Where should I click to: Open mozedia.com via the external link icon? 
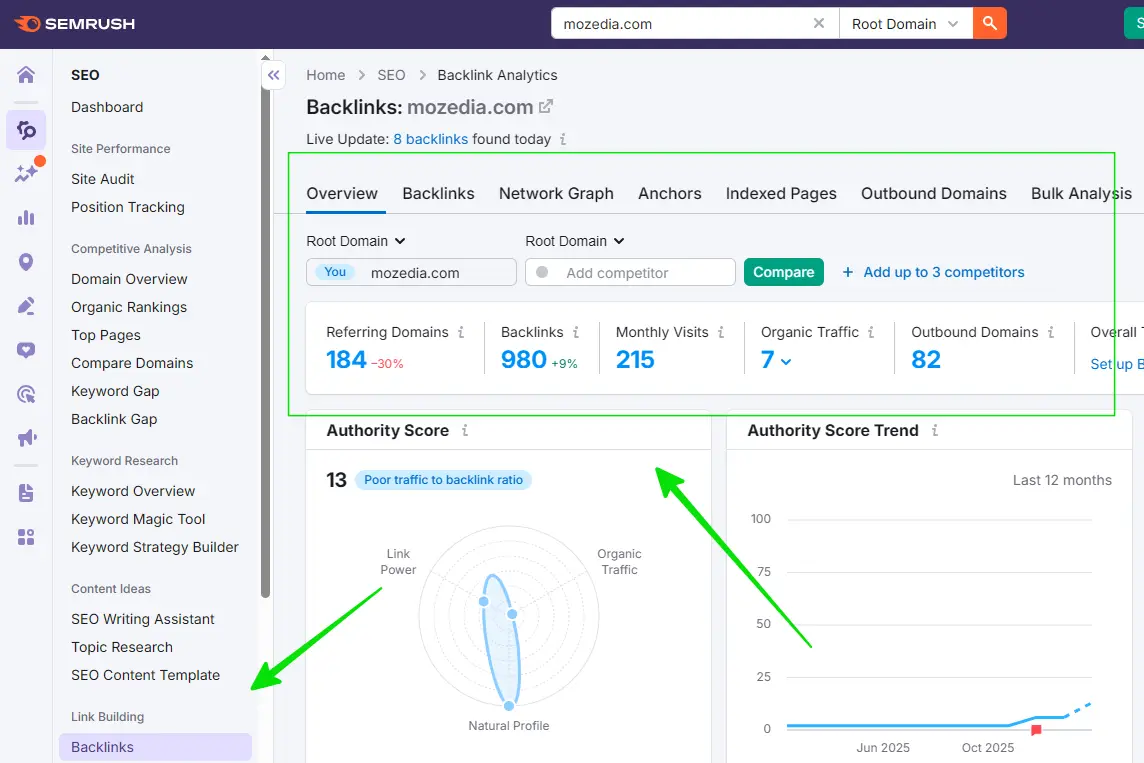543,106
